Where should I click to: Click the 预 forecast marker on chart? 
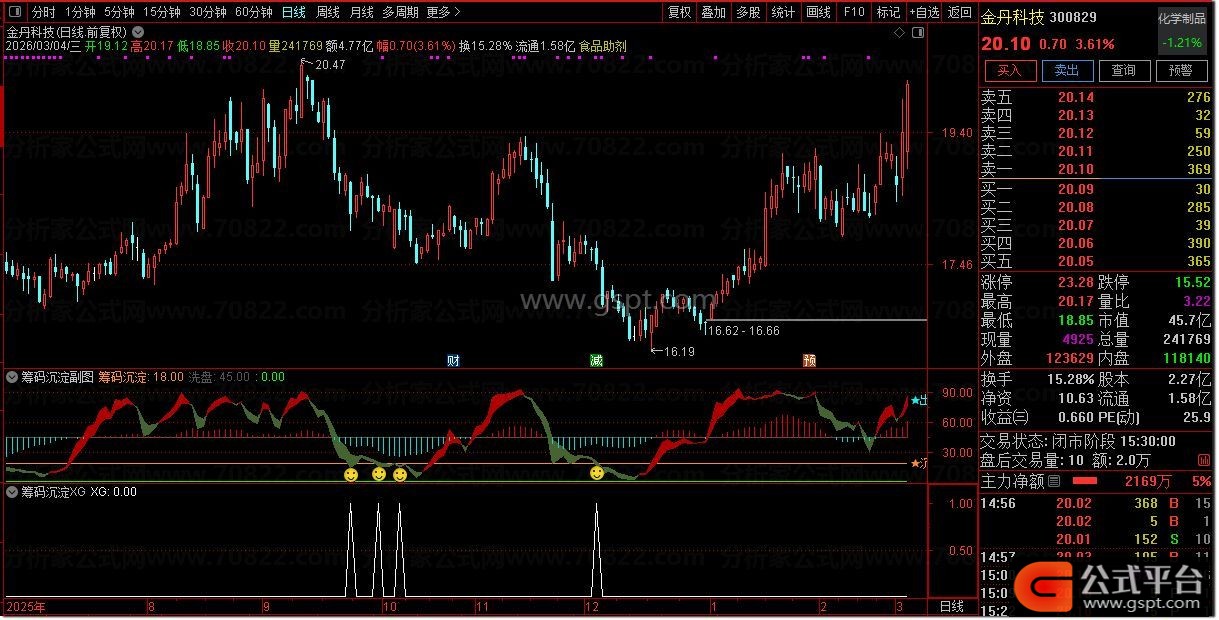click(x=809, y=360)
